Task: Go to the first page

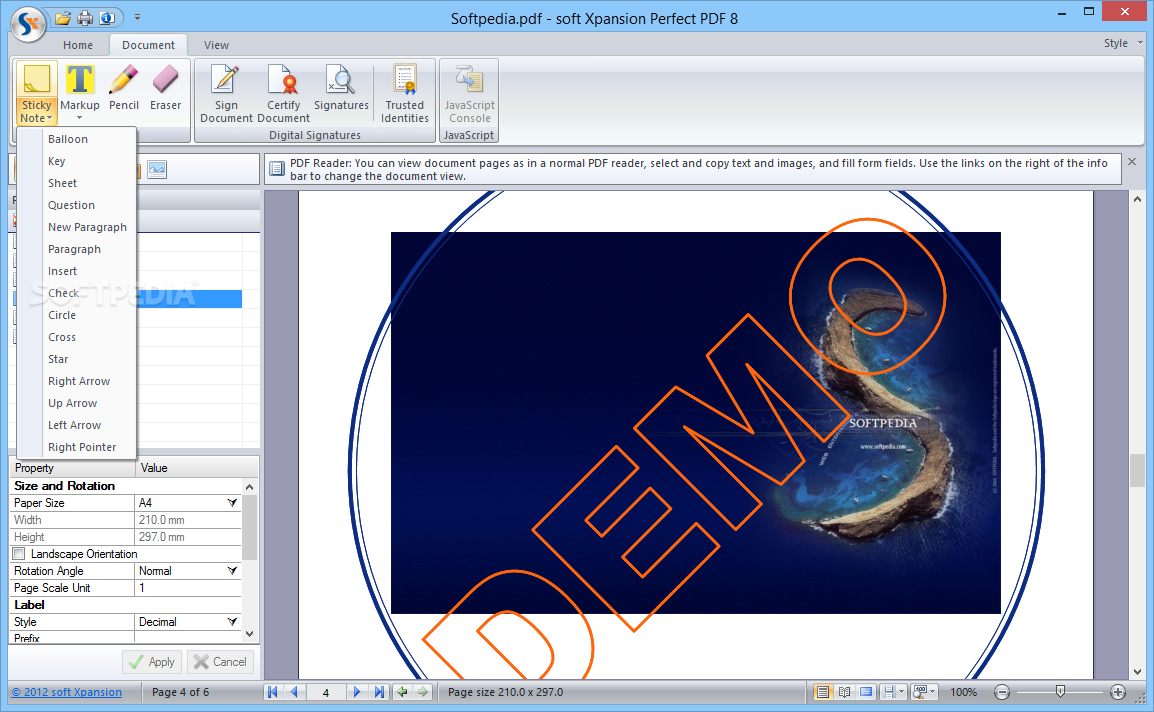Action: pyautogui.click(x=273, y=692)
